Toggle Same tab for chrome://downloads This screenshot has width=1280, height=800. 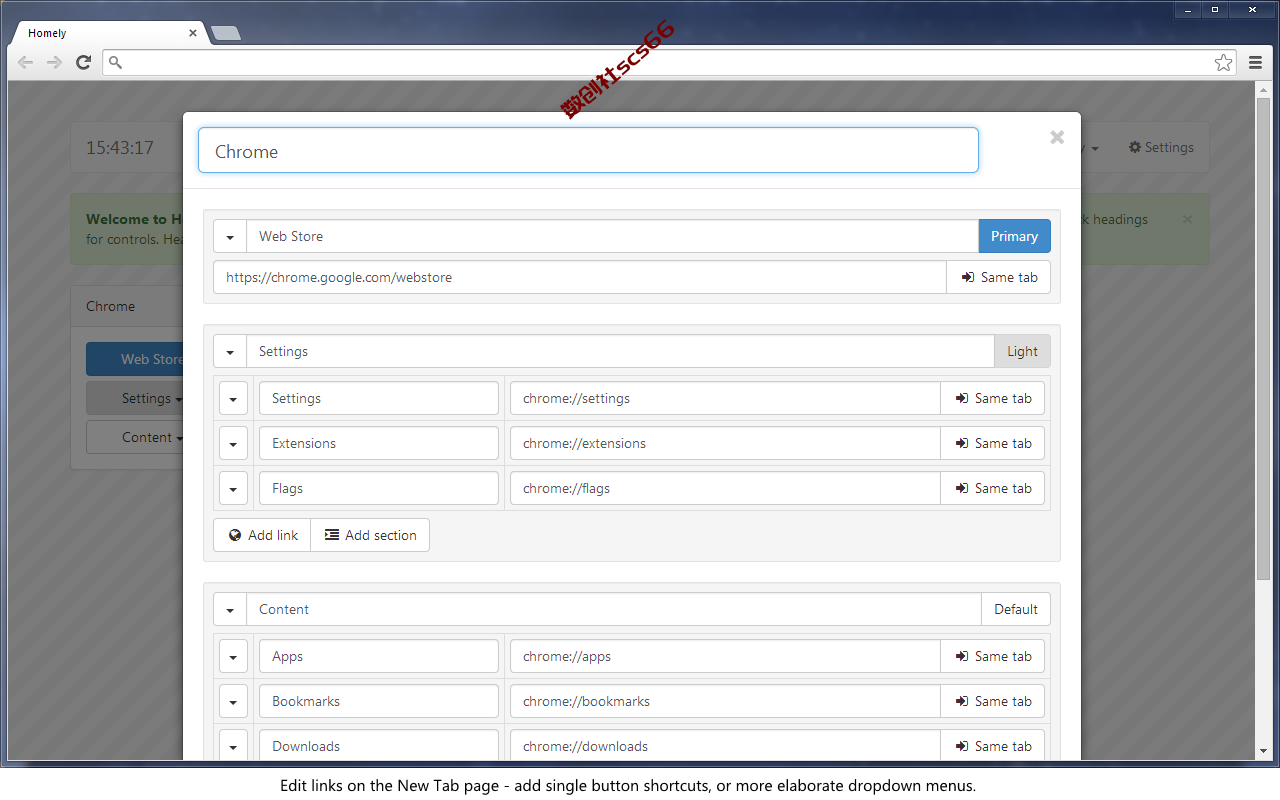(992, 746)
